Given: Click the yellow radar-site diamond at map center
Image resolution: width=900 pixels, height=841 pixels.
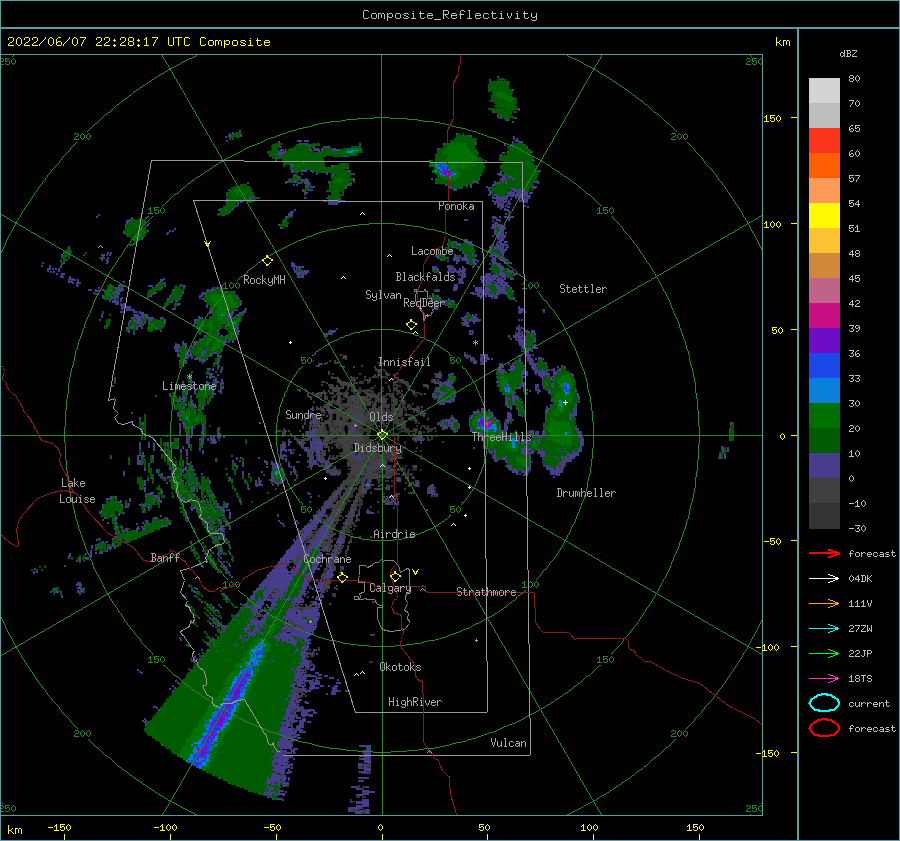Looking at the screenshot, I should pos(382,435).
